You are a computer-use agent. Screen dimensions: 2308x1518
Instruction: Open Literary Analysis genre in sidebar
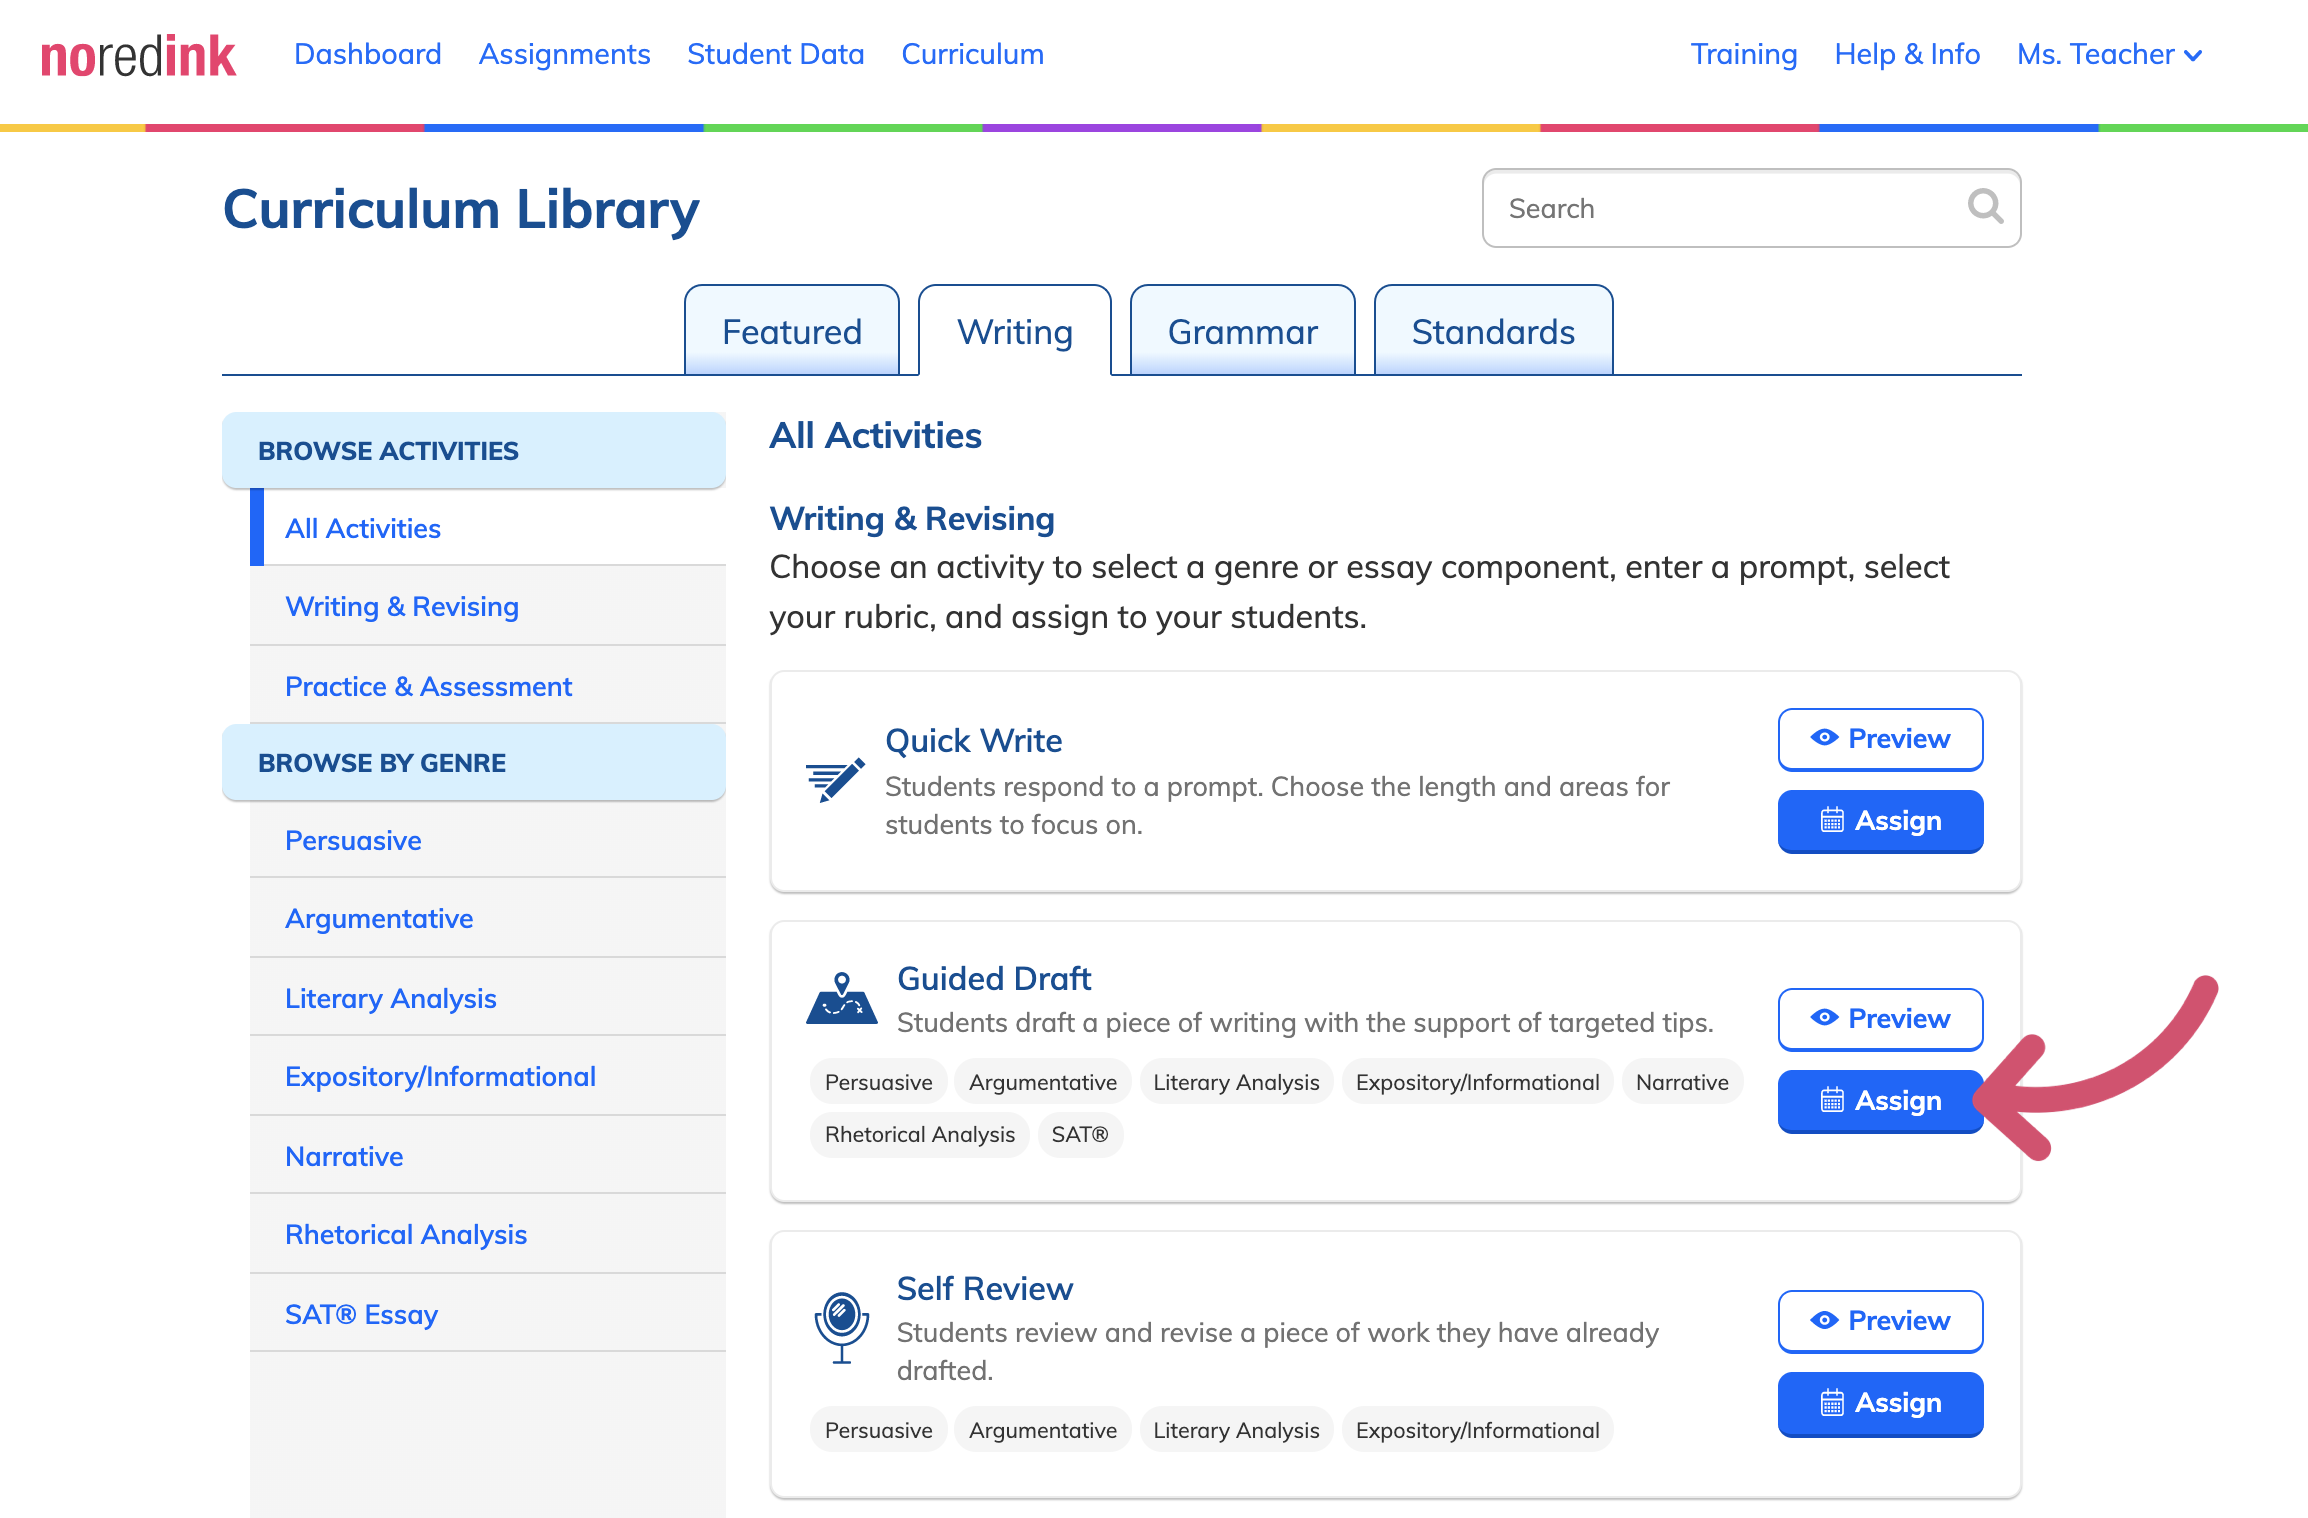pos(488,998)
